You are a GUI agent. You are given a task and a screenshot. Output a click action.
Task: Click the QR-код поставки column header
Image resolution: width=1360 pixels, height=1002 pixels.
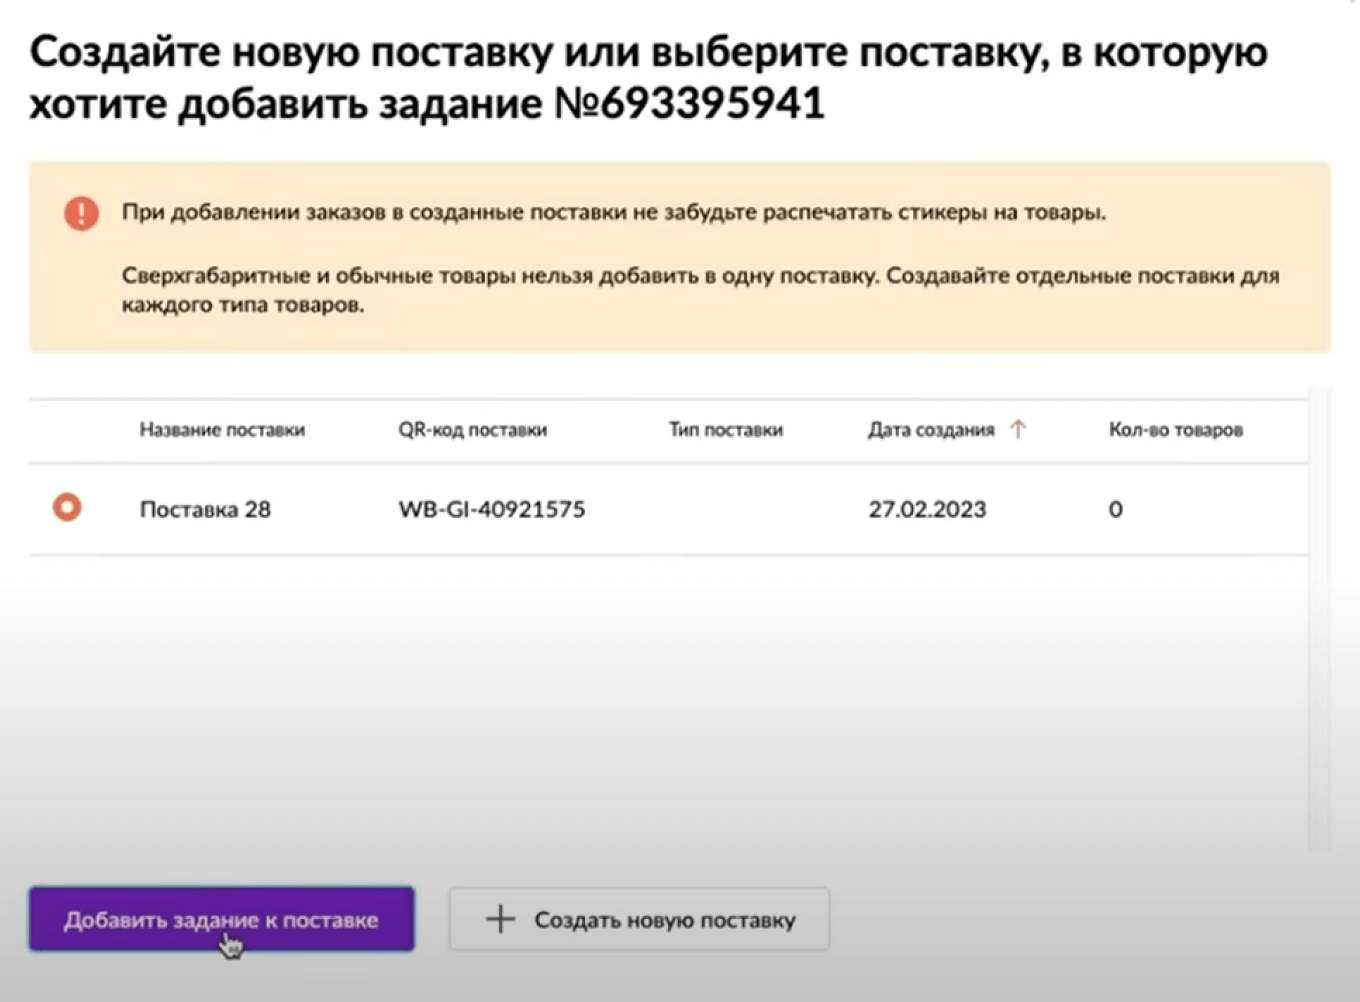pyautogui.click(x=473, y=429)
